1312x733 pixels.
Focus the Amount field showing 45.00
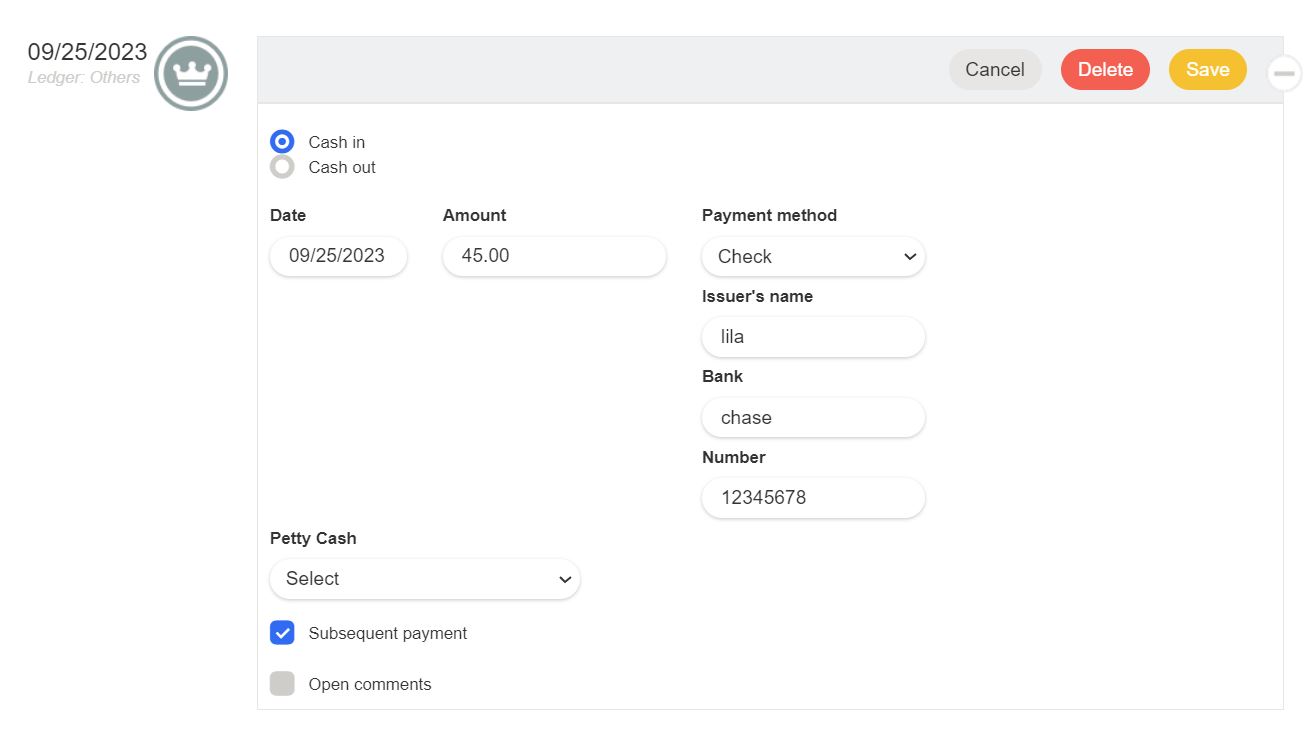pos(554,256)
